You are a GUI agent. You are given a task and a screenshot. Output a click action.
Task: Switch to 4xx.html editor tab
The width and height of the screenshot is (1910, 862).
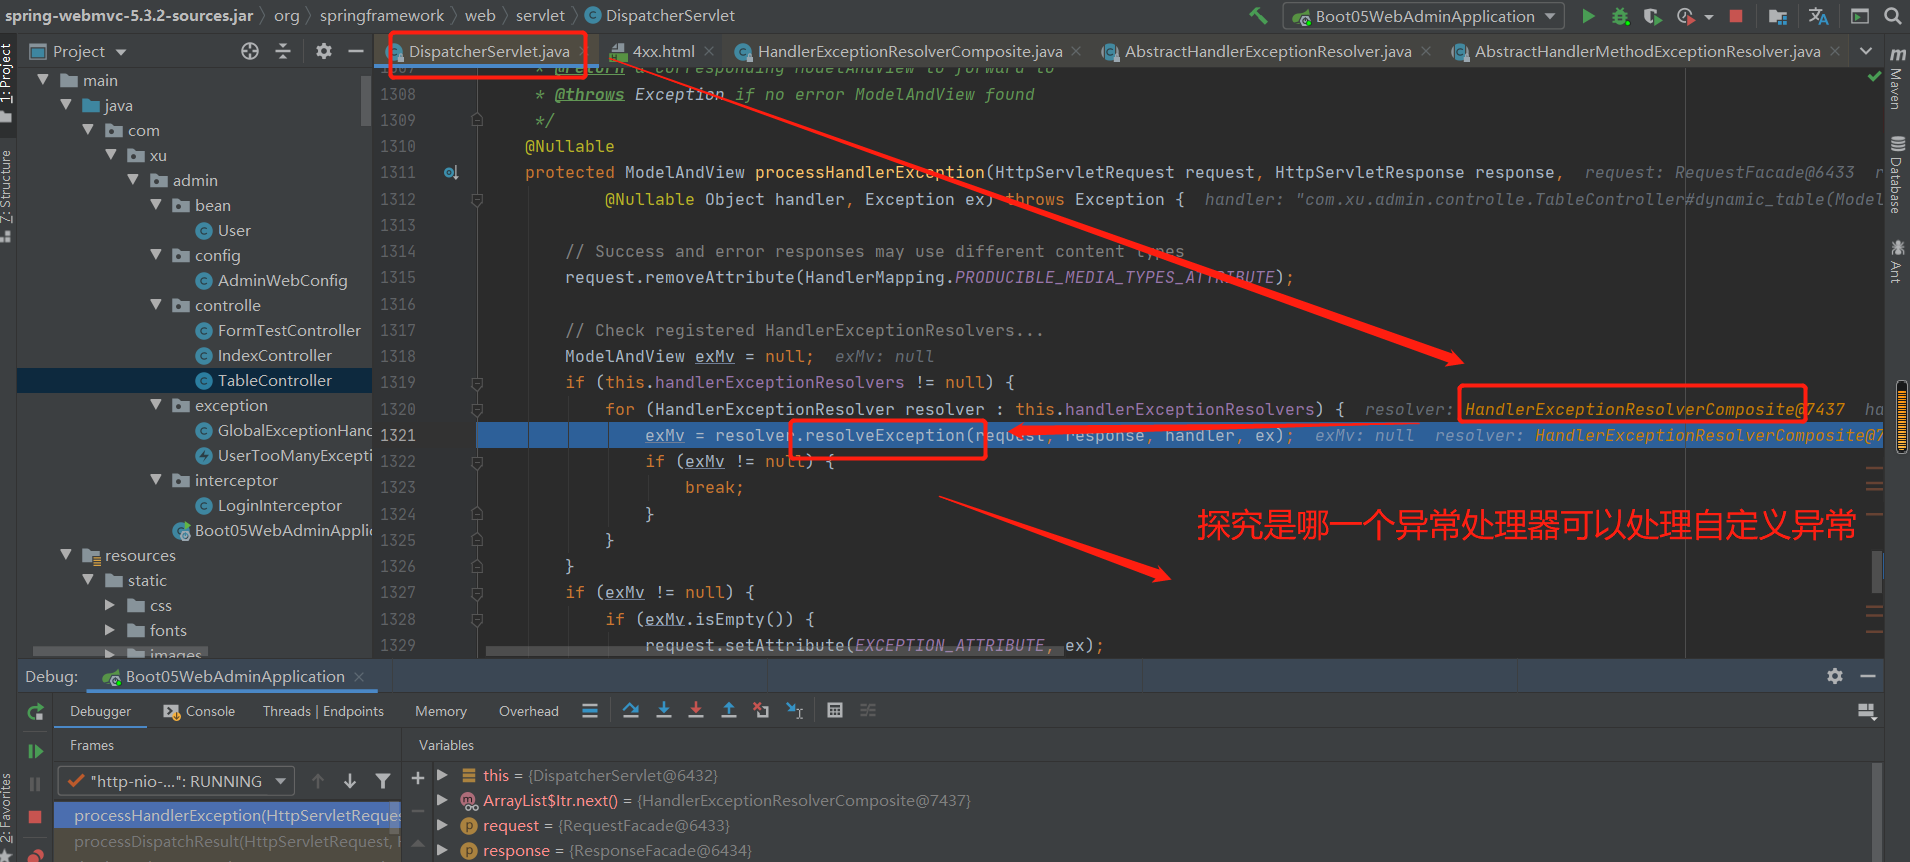pyautogui.click(x=662, y=51)
